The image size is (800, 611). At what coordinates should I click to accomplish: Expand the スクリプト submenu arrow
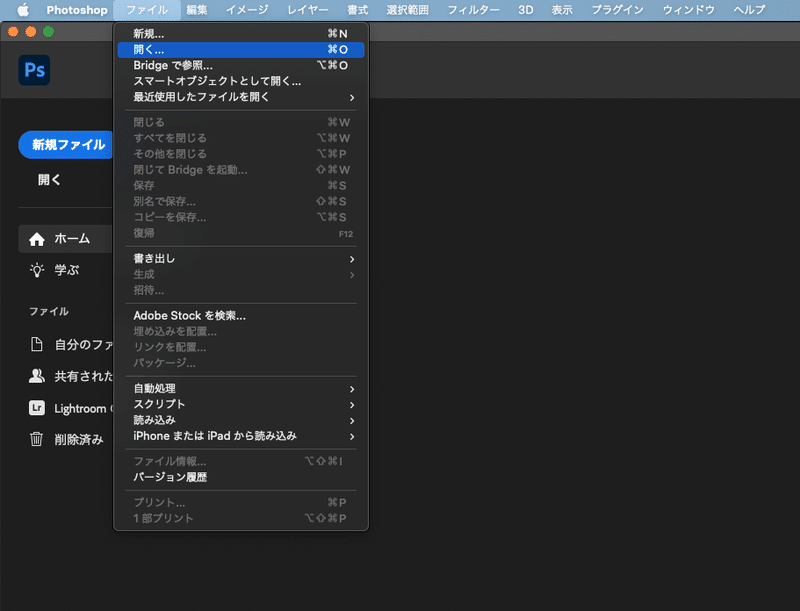tap(352, 405)
